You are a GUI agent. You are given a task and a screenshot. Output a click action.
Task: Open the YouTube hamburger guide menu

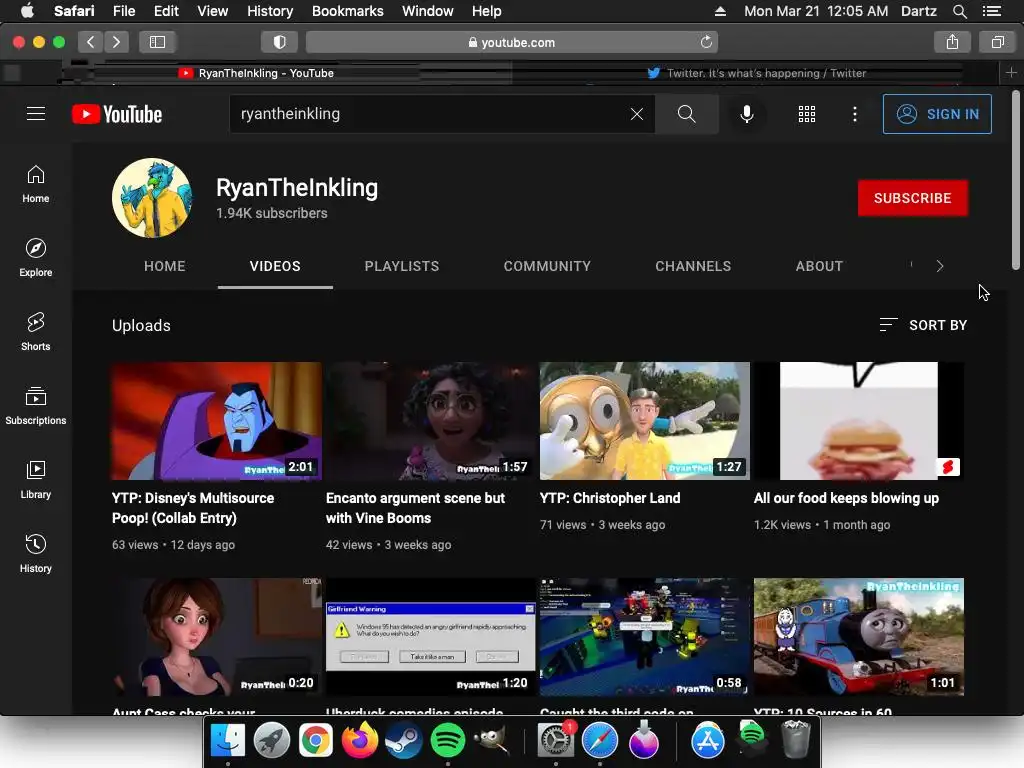tap(36, 114)
